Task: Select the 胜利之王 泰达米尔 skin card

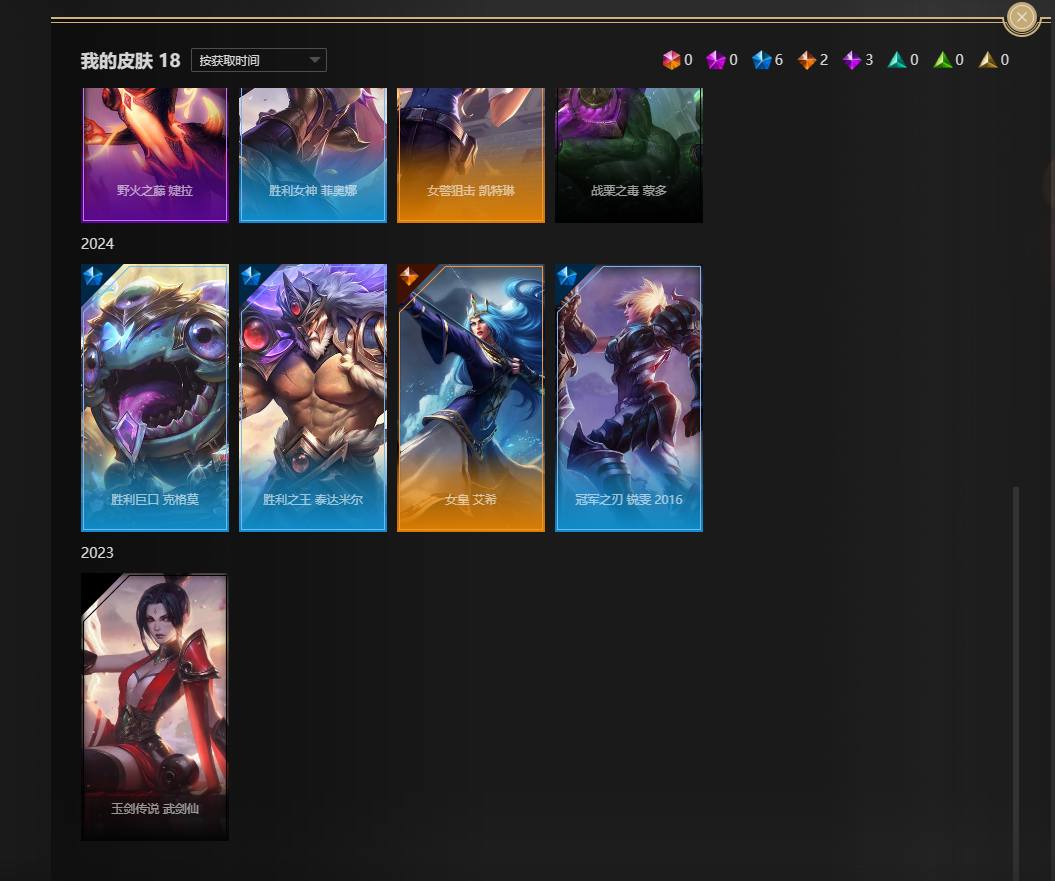Action: (x=313, y=398)
